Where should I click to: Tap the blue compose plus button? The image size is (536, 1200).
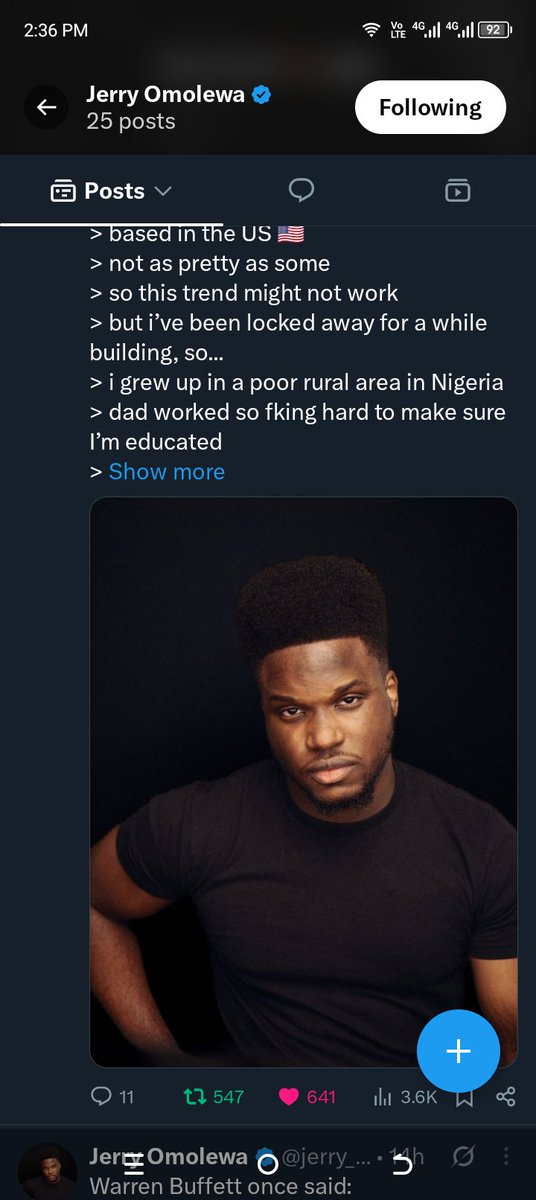click(x=458, y=1051)
